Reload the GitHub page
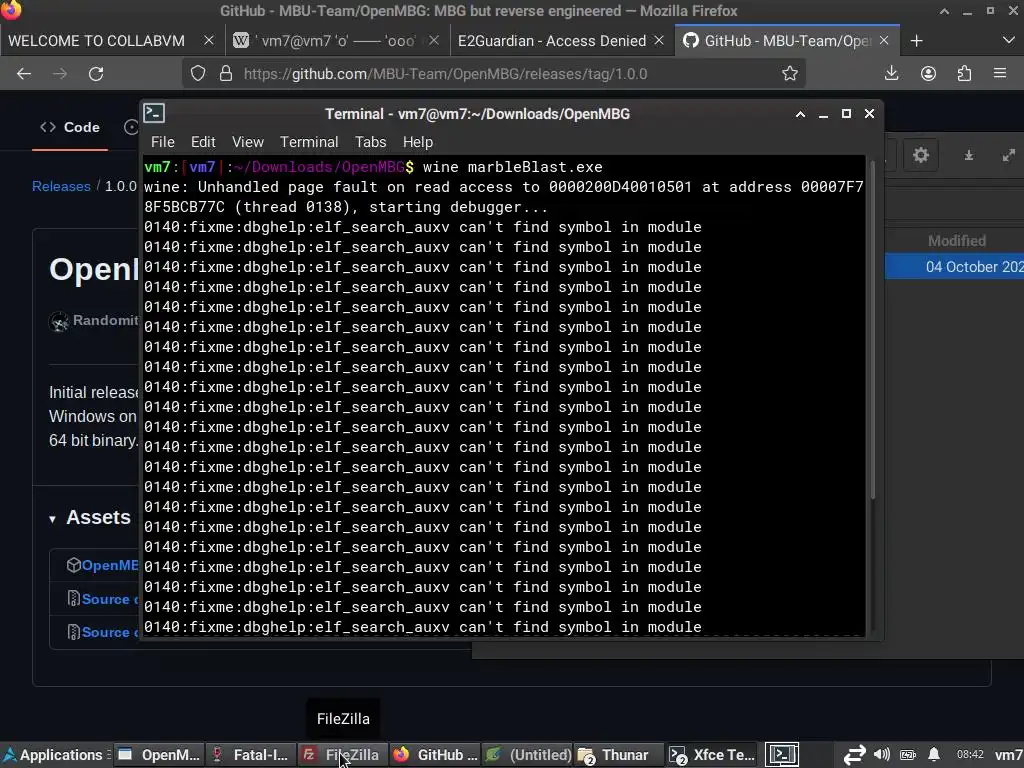1024x768 pixels. pos(96,74)
